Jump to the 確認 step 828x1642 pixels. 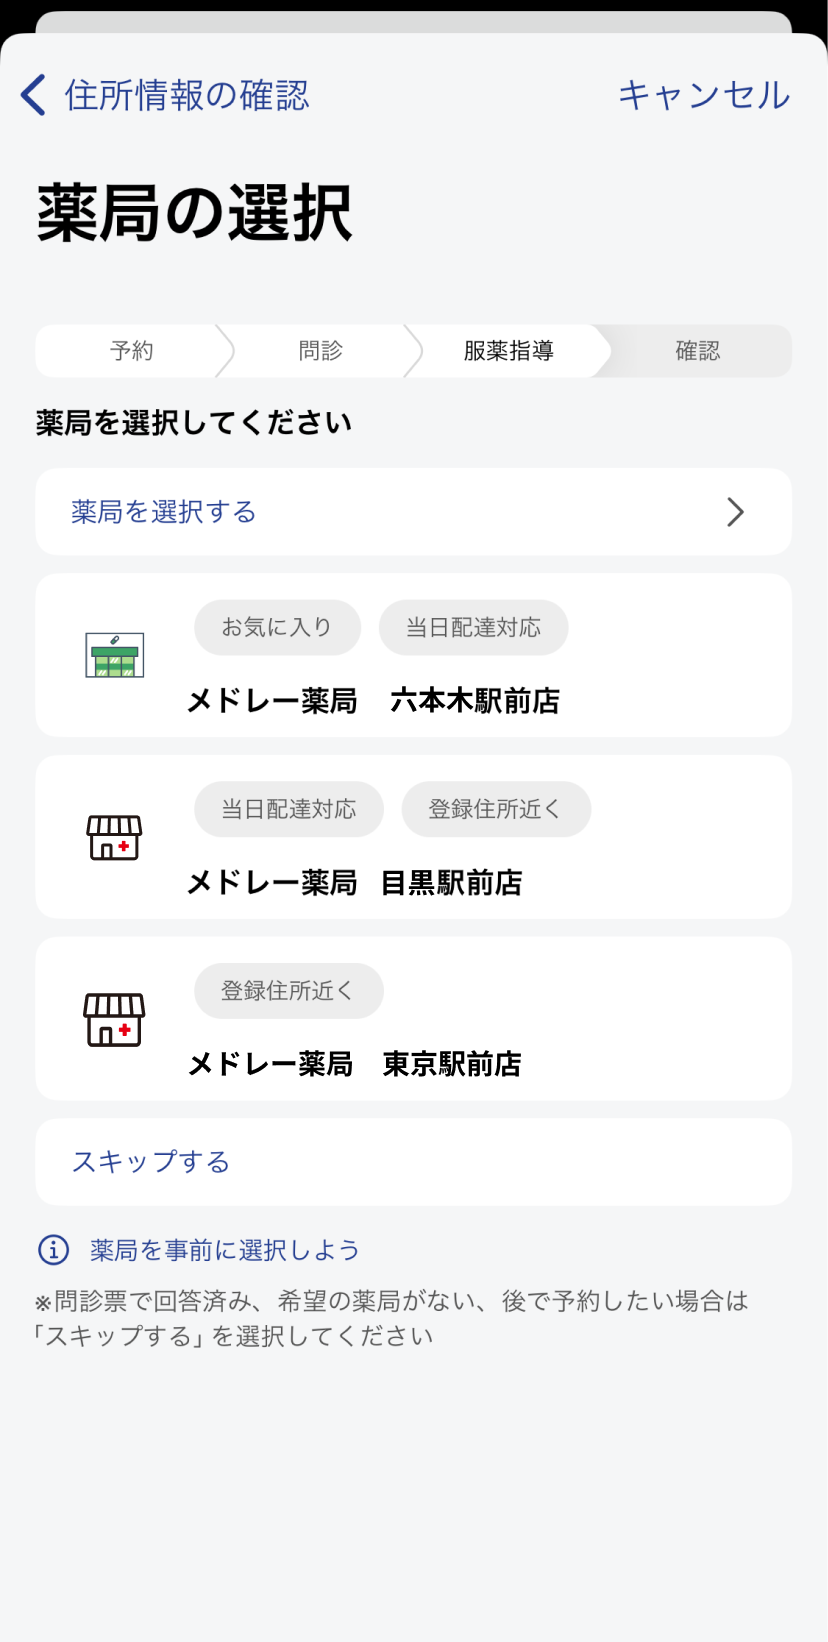697,351
